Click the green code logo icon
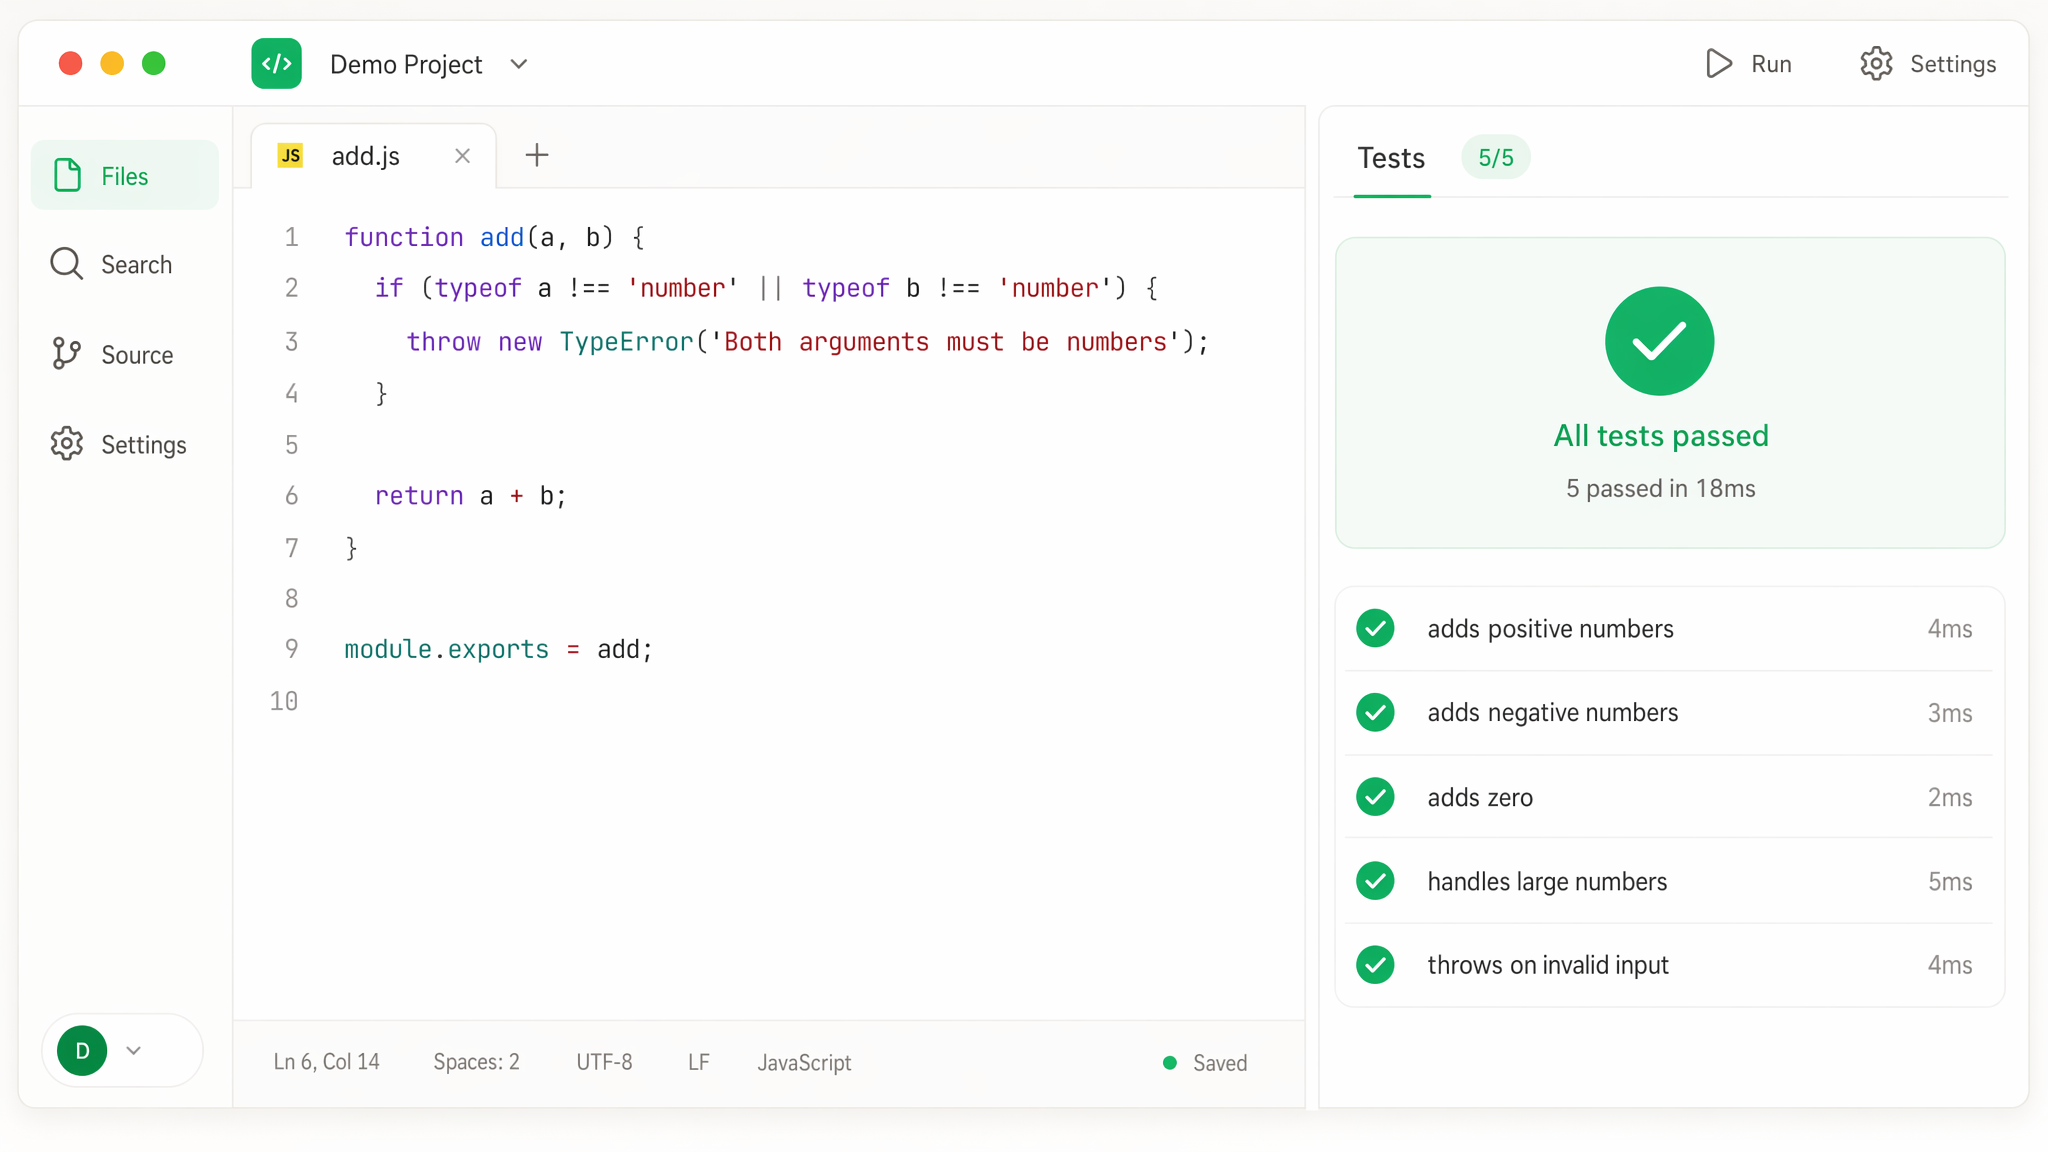Screen dimensions: 2048x1152 276,64
